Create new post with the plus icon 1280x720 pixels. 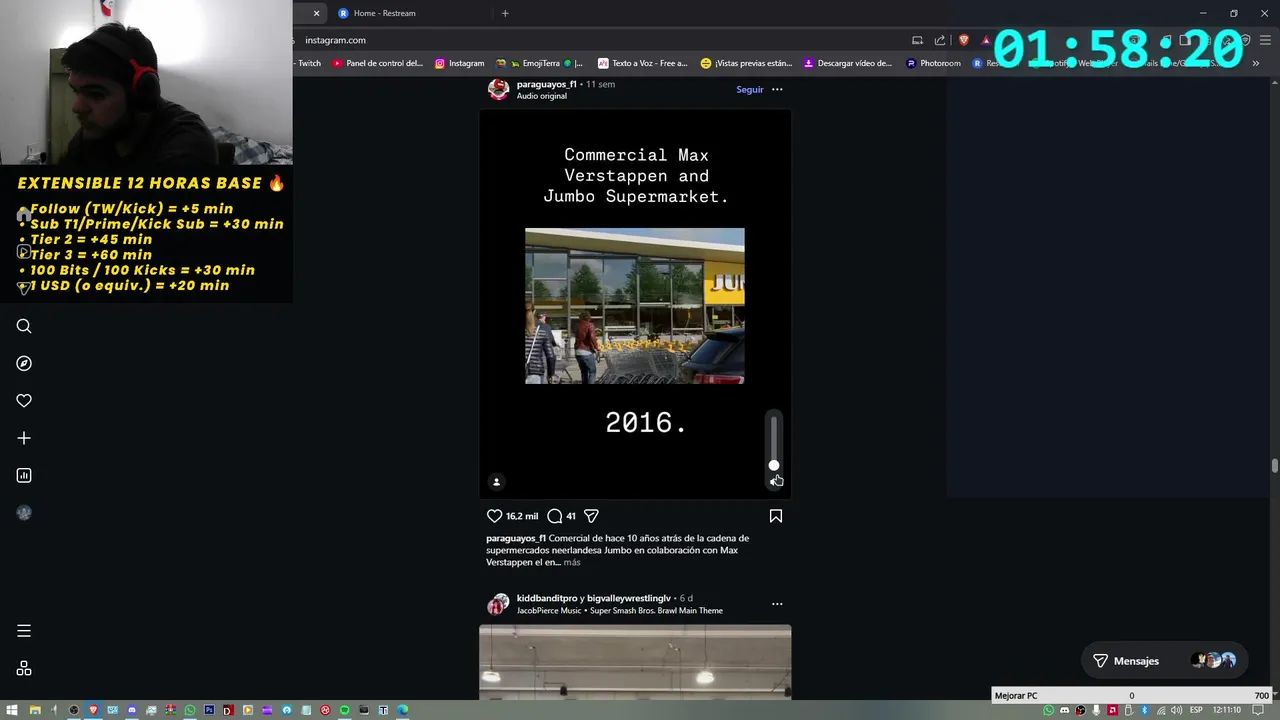pos(24,438)
